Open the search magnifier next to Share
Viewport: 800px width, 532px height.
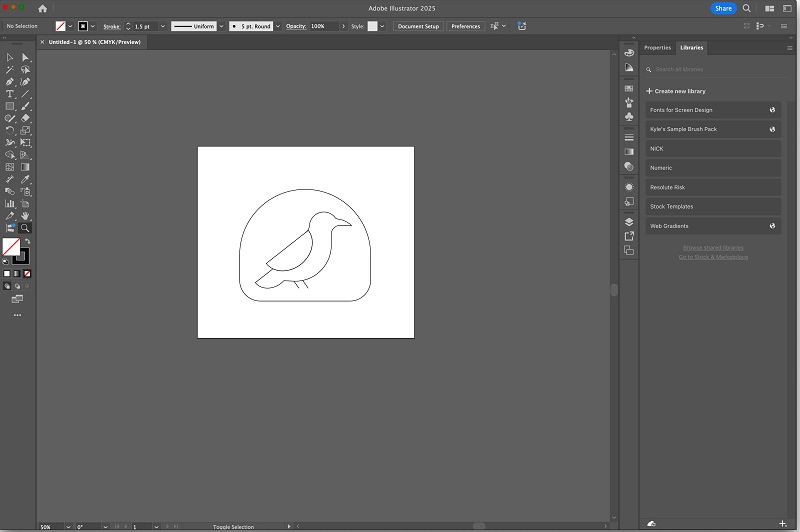[x=747, y=8]
